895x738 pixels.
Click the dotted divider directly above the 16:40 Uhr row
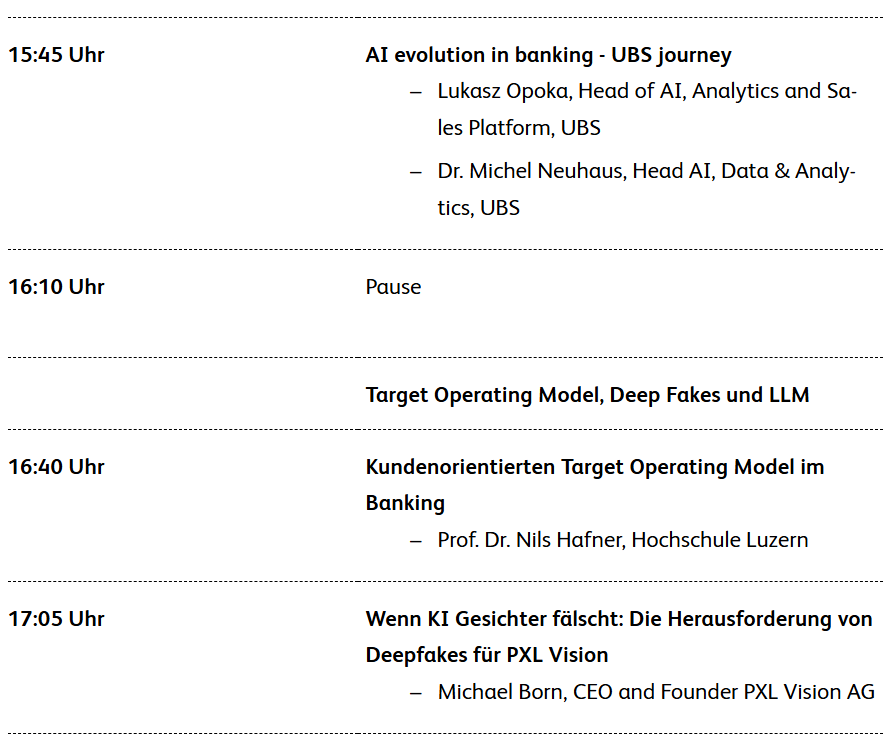pos(445,429)
